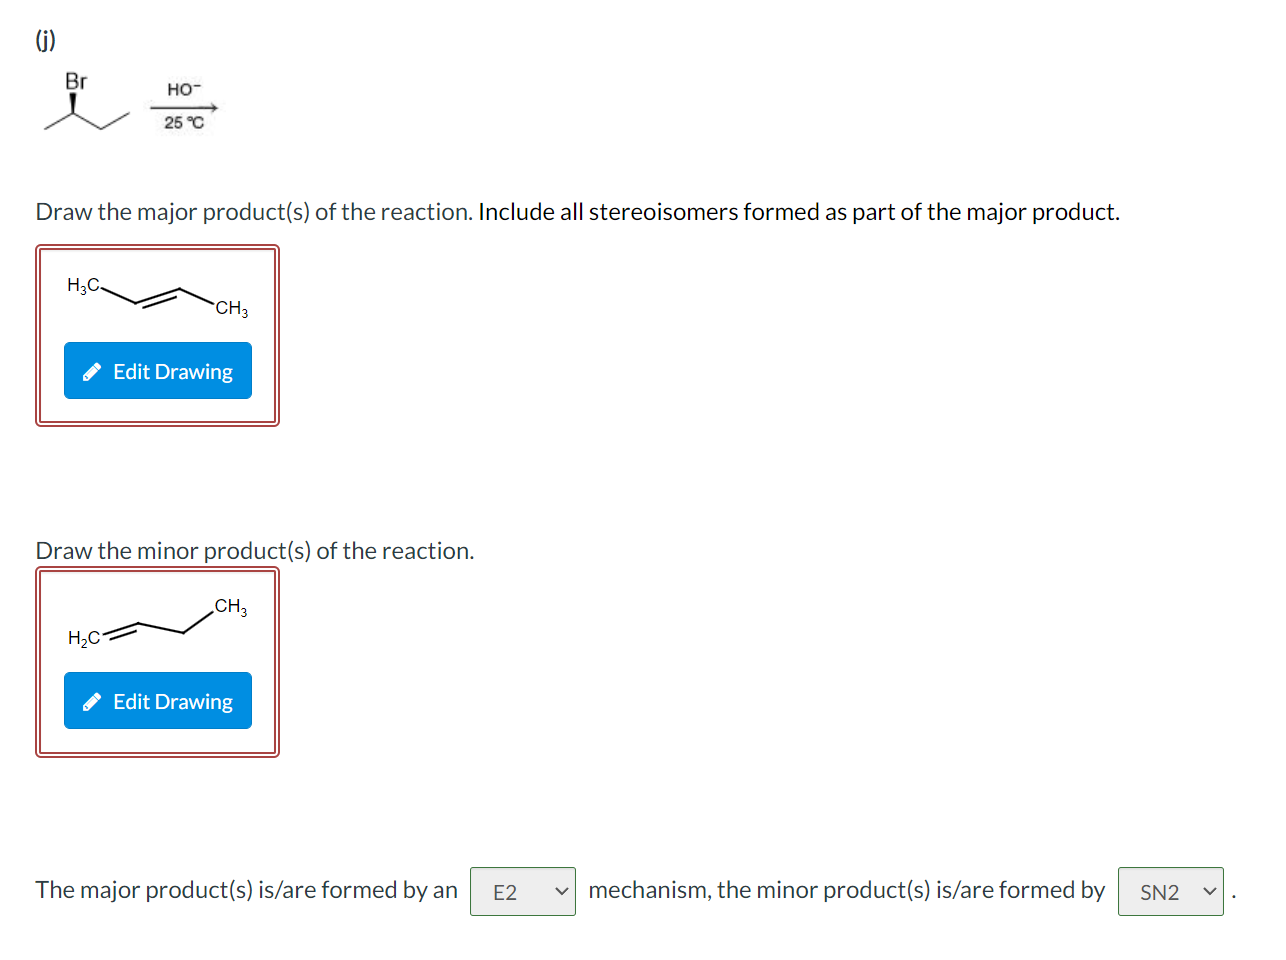The width and height of the screenshot is (1286, 960).
Task: Click the pencil icon in minor product's Edit Drawing
Action: point(92,702)
